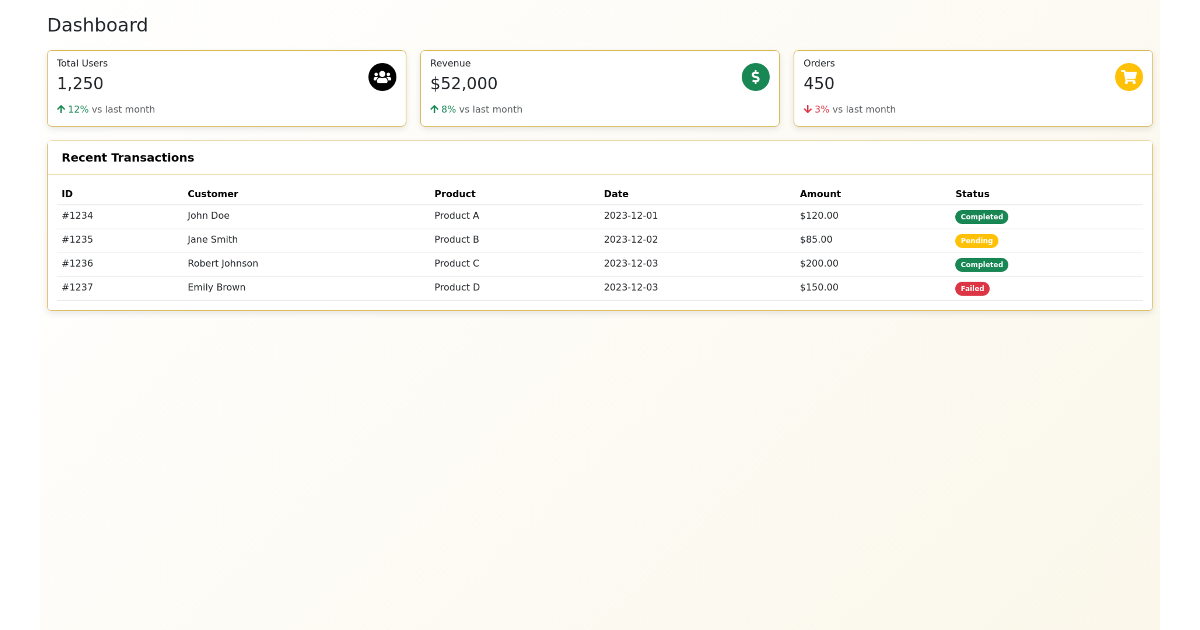The image size is (1200, 630).
Task: Click the Status column header
Action: pyautogui.click(x=971, y=193)
